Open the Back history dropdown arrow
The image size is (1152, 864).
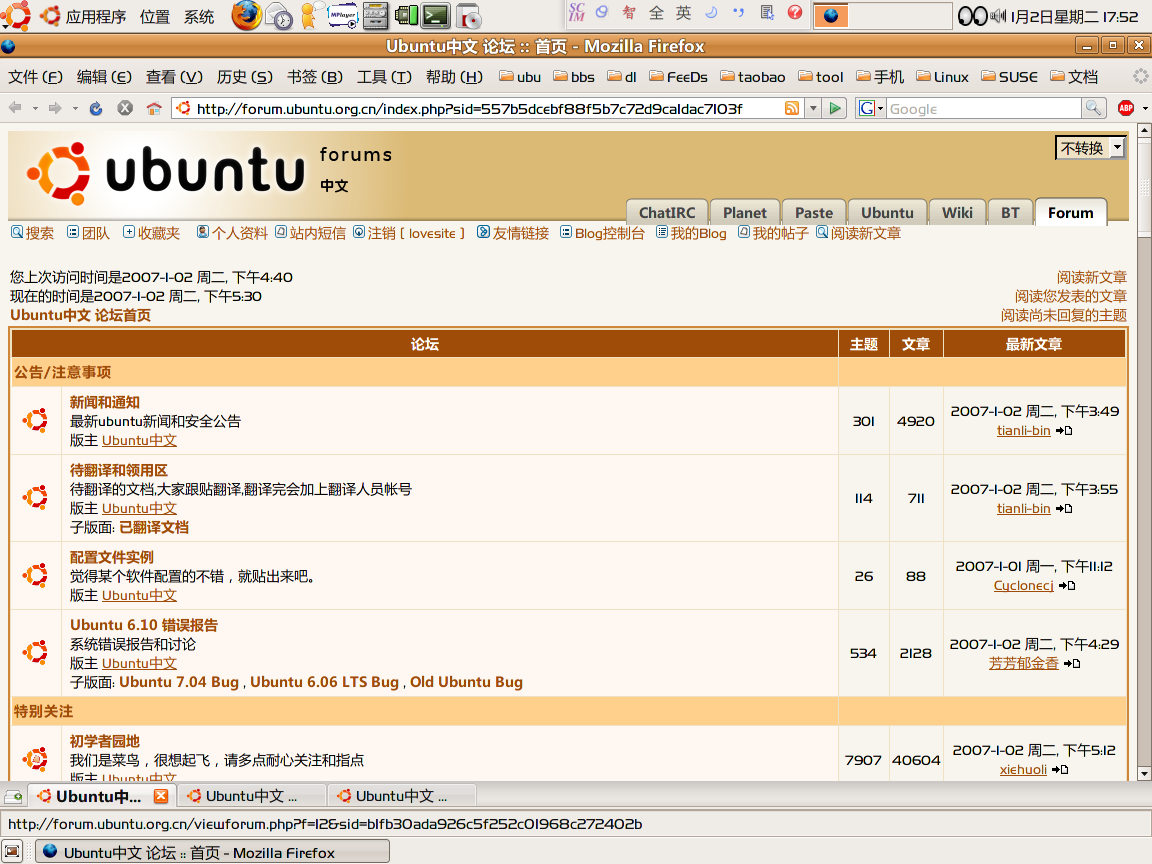click(35, 109)
